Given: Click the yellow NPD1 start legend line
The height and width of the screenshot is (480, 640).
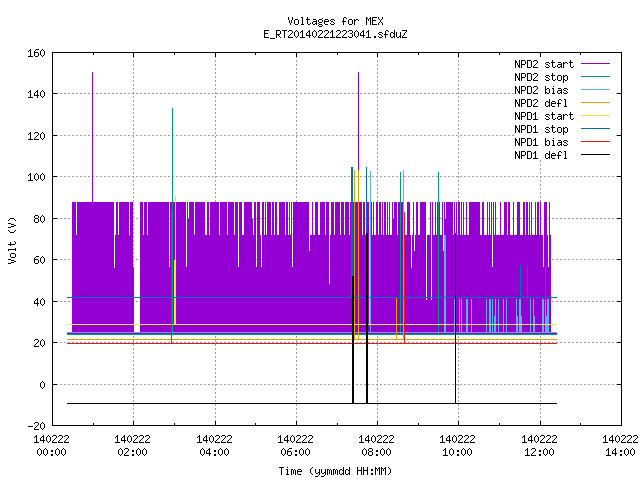Looking at the screenshot, I should click(x=595, y=116).
